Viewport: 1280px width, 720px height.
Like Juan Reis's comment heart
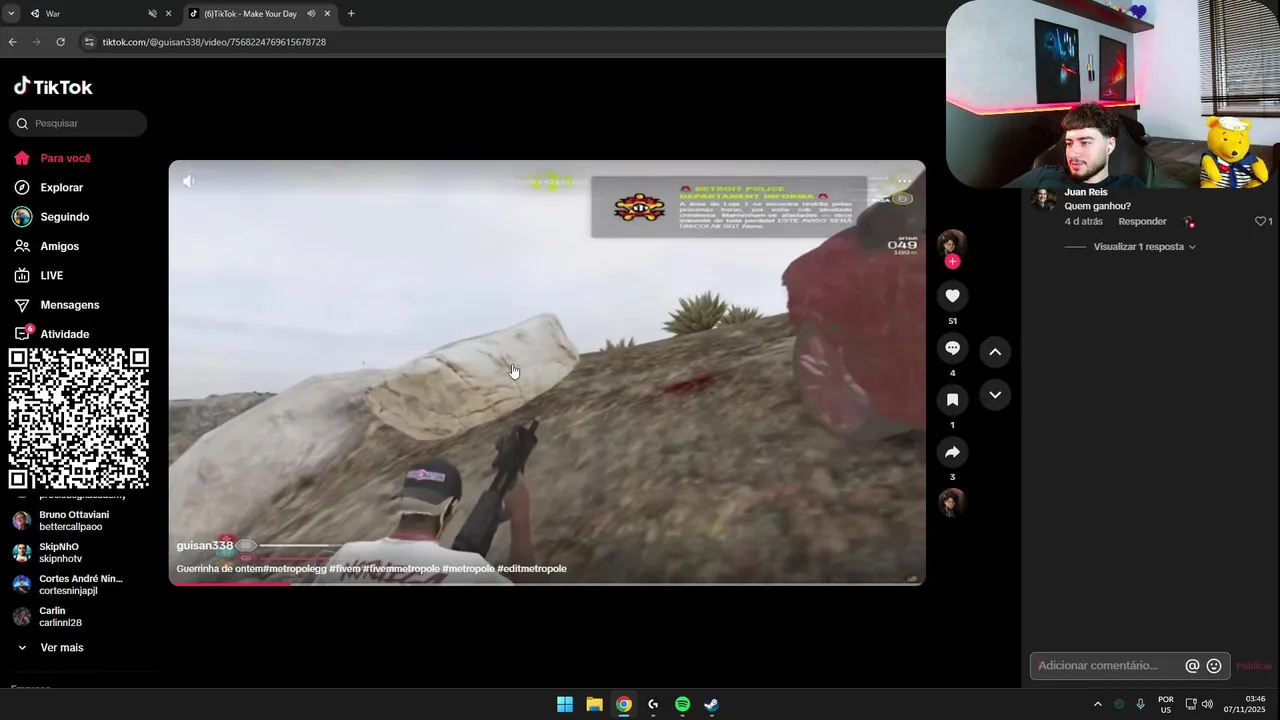click(x=1260, y=222)
